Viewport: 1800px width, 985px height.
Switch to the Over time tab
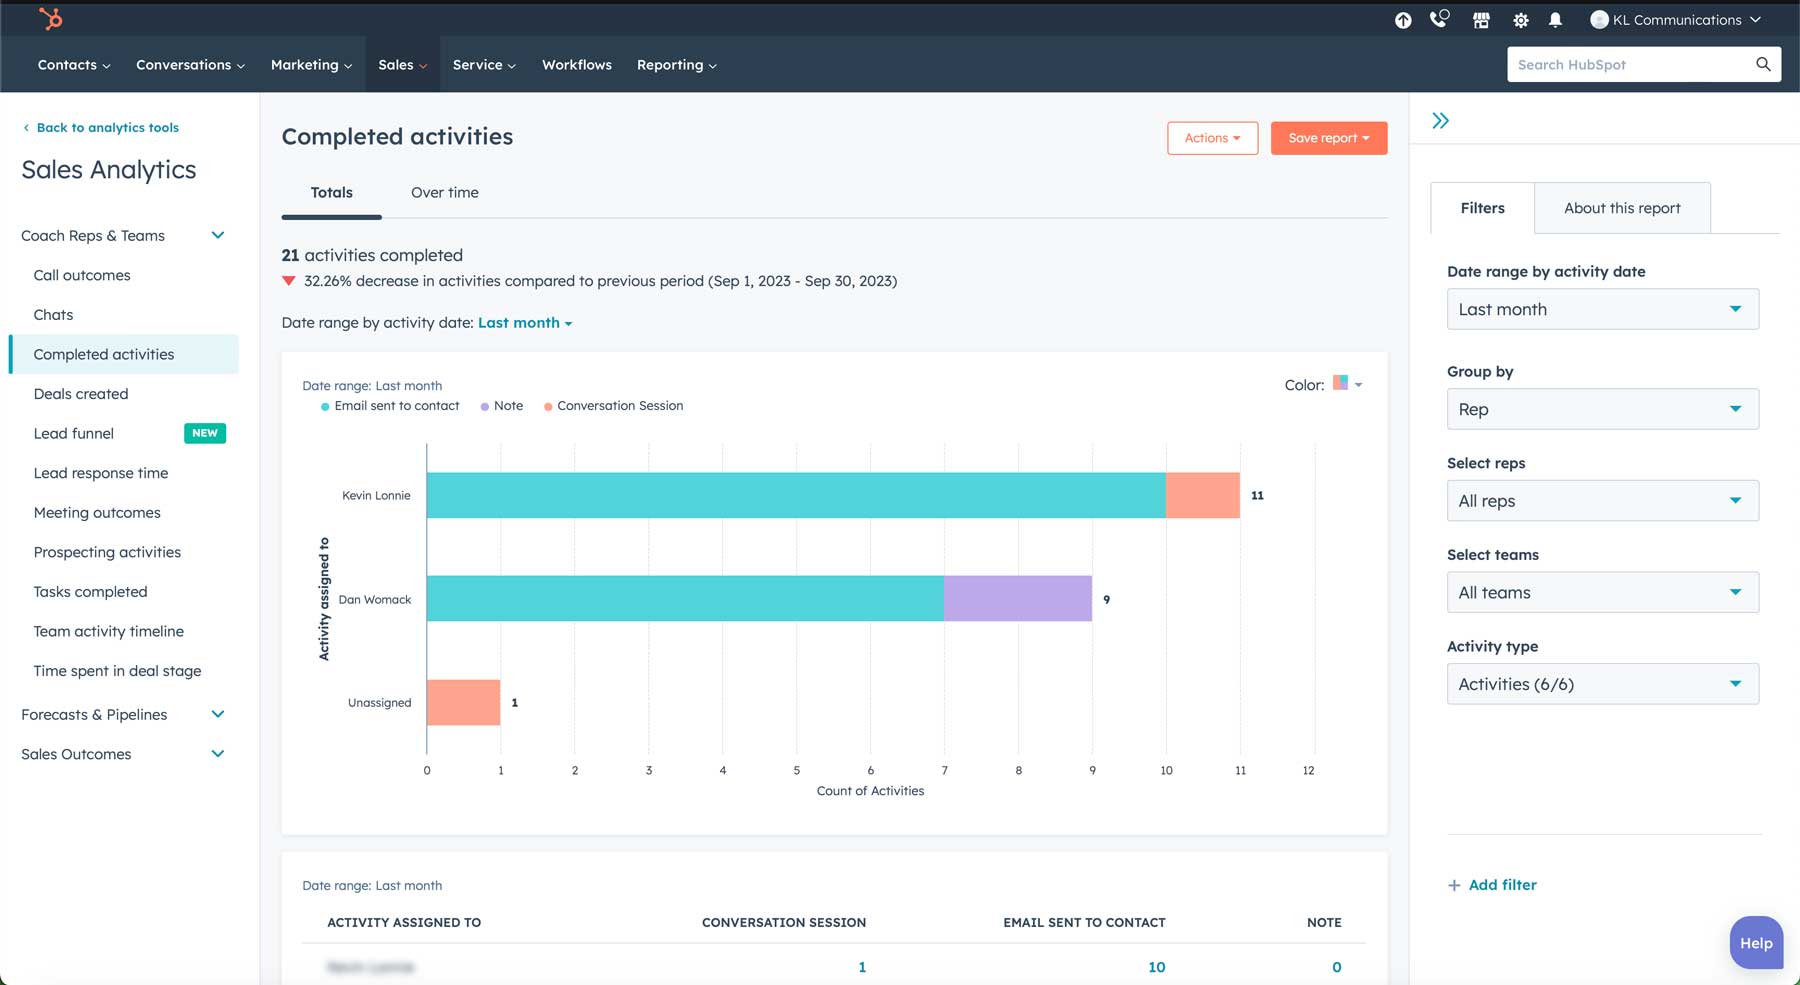click(444, 192)
